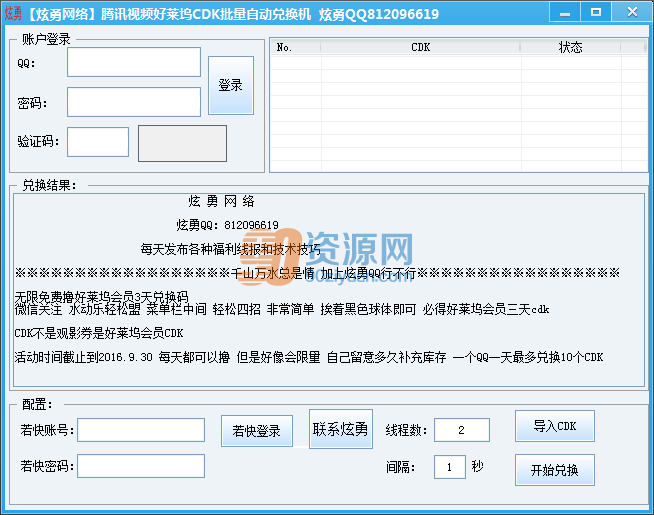Maximize the window
The image size is (654, 515).
[596, 12]
